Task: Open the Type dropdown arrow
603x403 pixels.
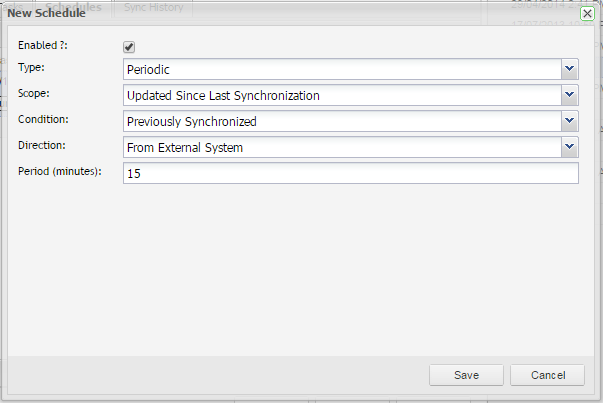Action: [x=569, y=69]
